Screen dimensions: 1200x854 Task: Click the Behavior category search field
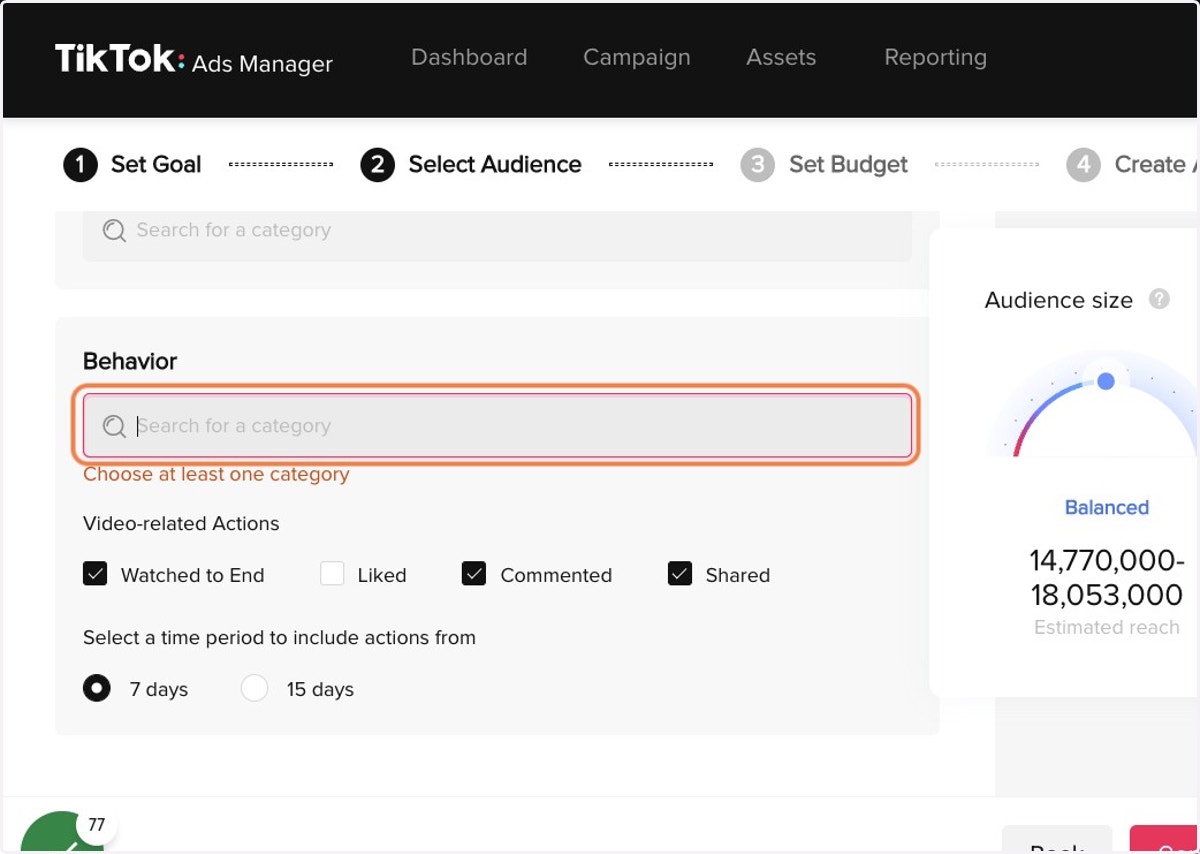[x=497, y=425]
